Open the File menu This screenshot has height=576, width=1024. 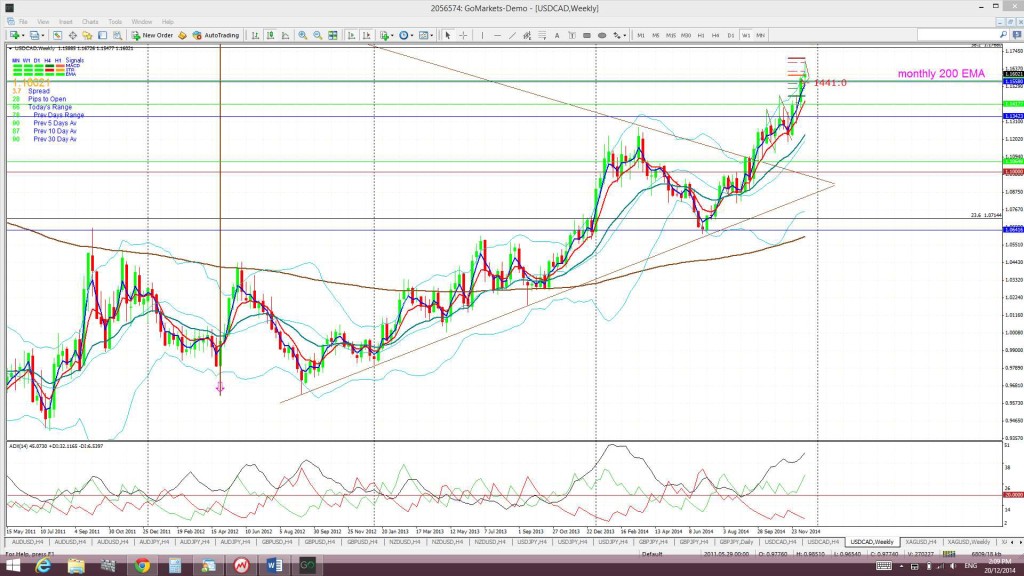(24, 22)
